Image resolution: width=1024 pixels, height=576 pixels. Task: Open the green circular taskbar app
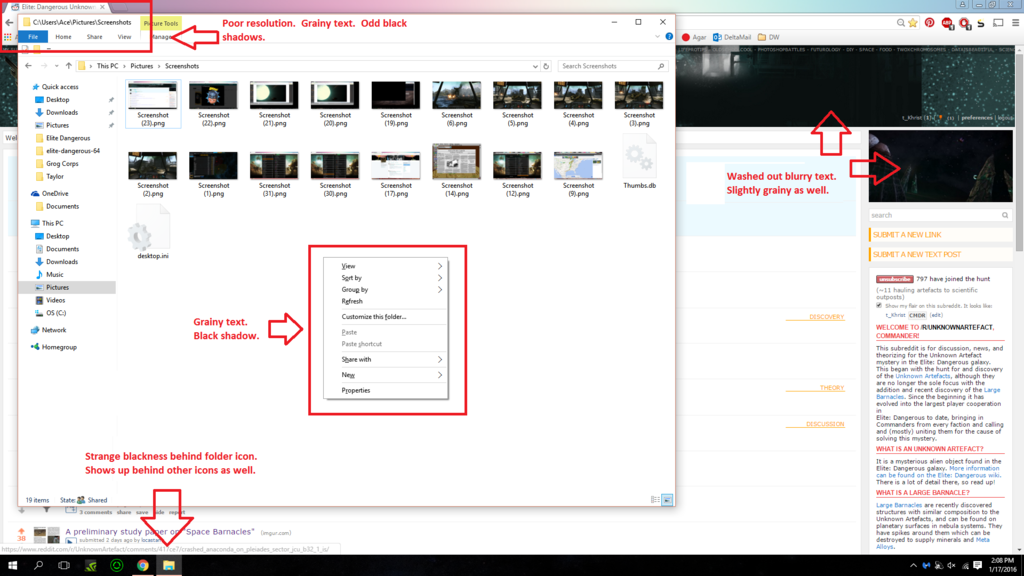pyautogui.click(x=116, y=566)
